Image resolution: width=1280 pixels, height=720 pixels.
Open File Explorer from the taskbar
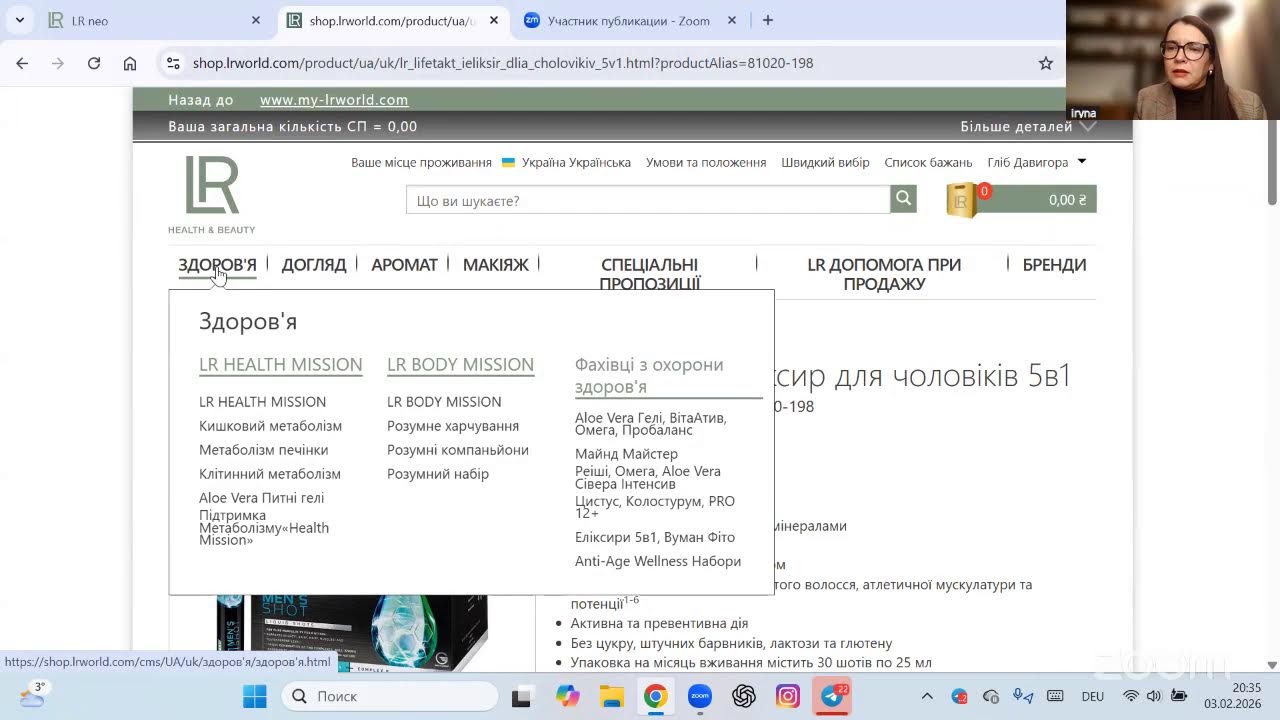tap(611, 696)
